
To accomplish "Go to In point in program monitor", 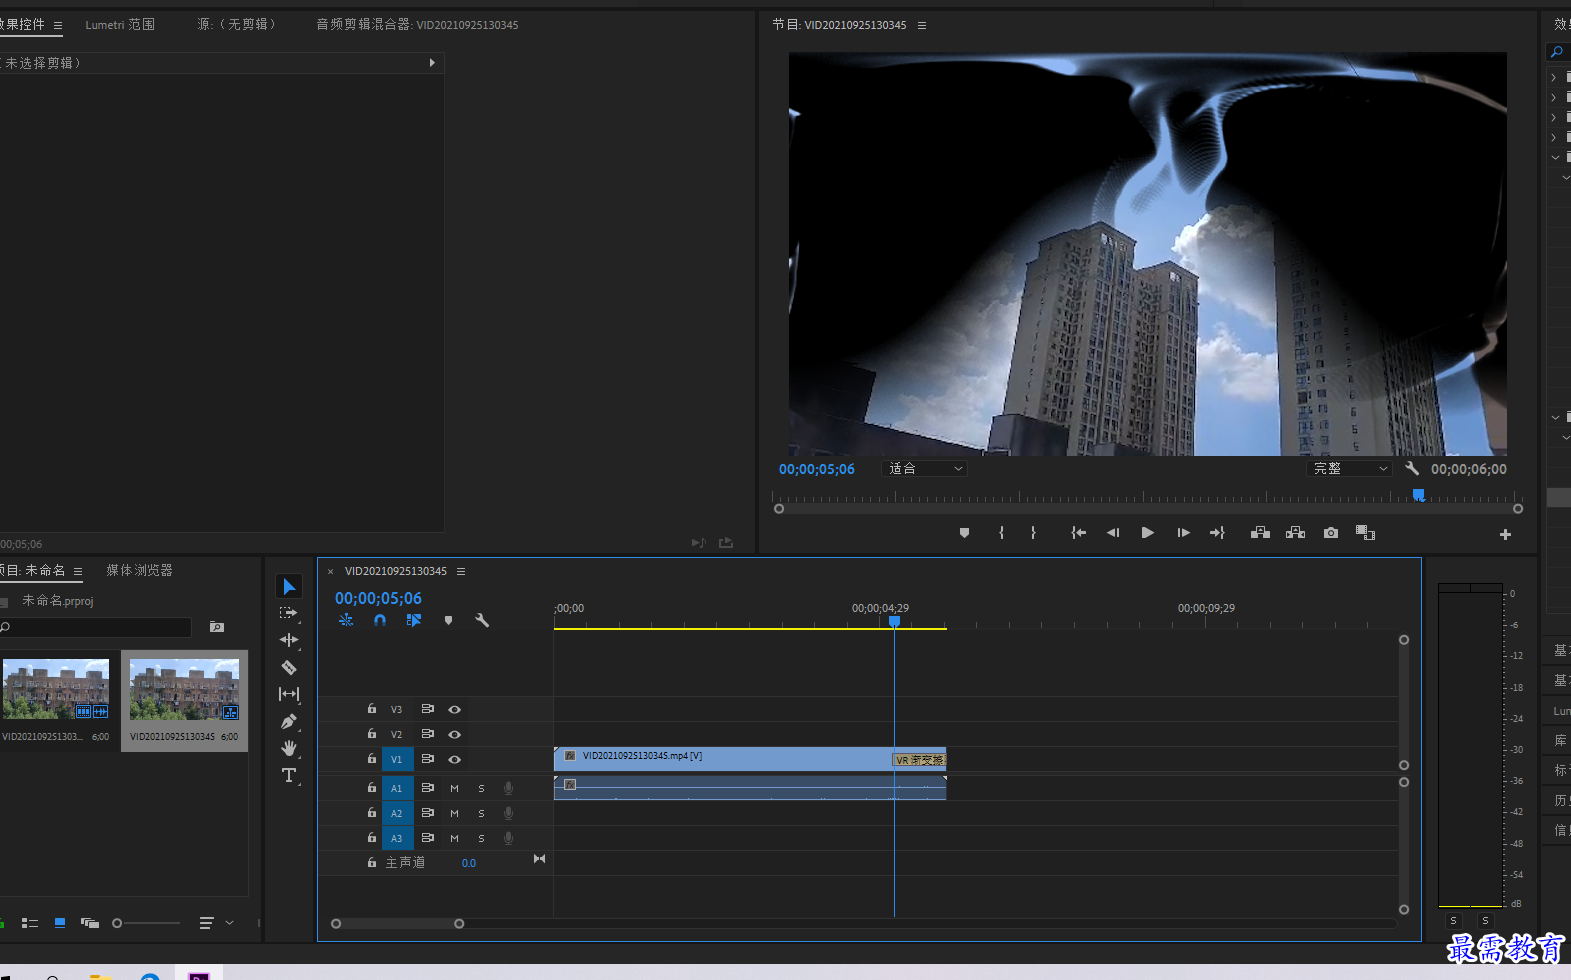I will click(1078, 533).
